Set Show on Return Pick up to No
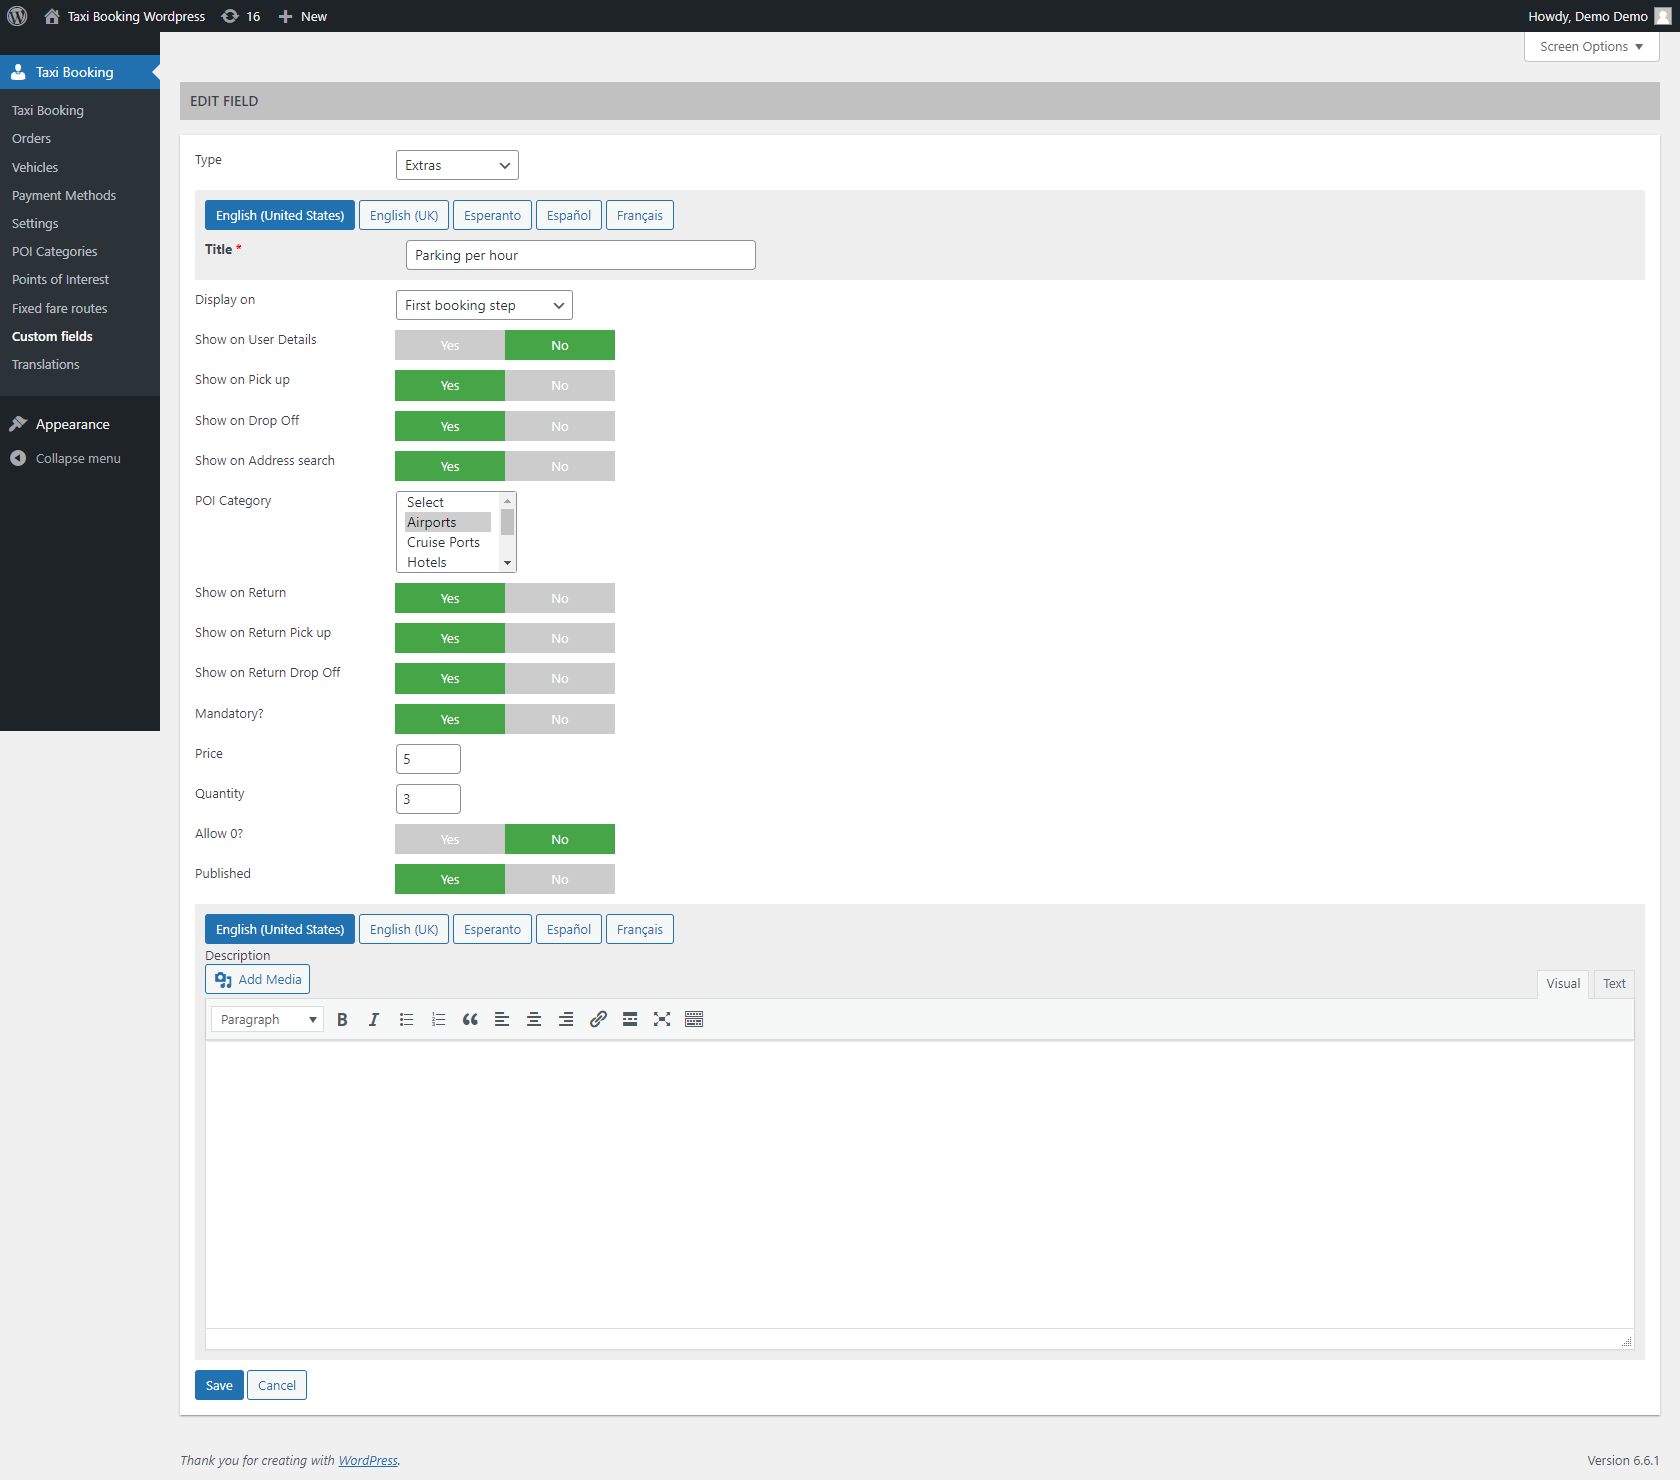Screen dimensions: 1680x1480 click(560, 638)
